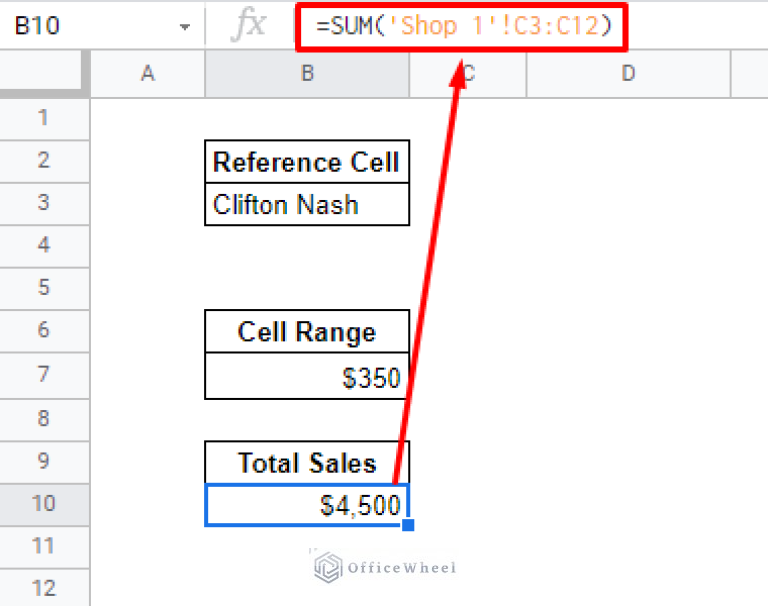This screenshot has height=606, width=768.
Task: Select column A header
Action: pos(147,73)
